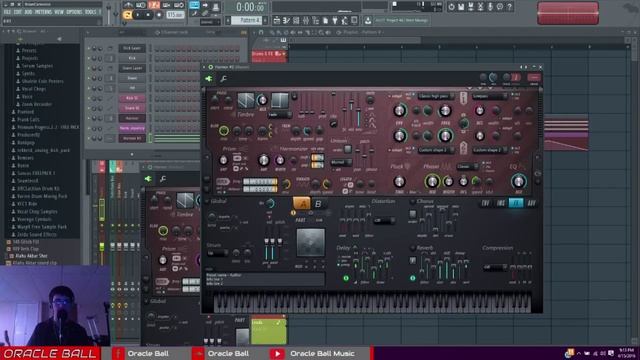Open the Distortion type dropdown in FX section
The width and height of the screenshot is (640, 360).
pyautogui.click(x=384, y=221)
